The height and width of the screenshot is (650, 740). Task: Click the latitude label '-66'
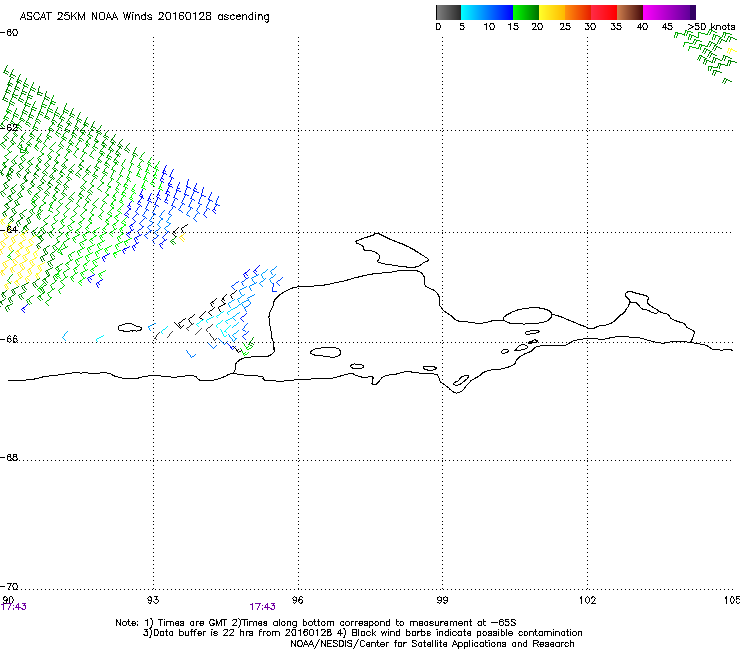point(9,339)
